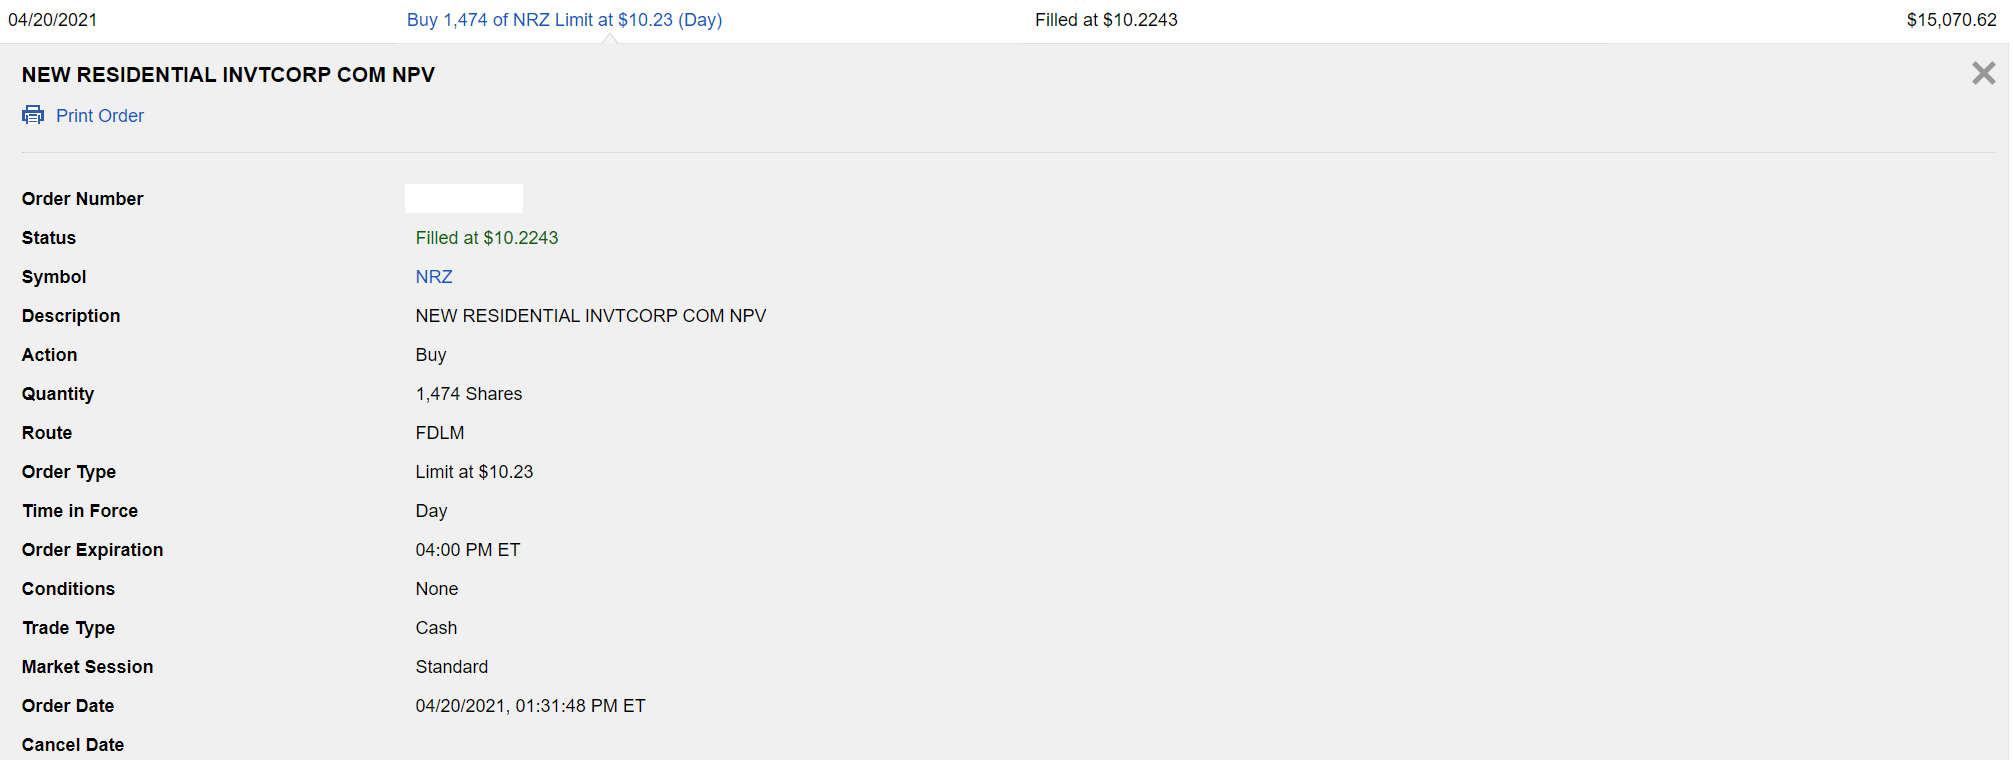The width and height of the screenshot is (2013, 760).
Task: Open the Print Order link
Action: click(x=100, y=116)
